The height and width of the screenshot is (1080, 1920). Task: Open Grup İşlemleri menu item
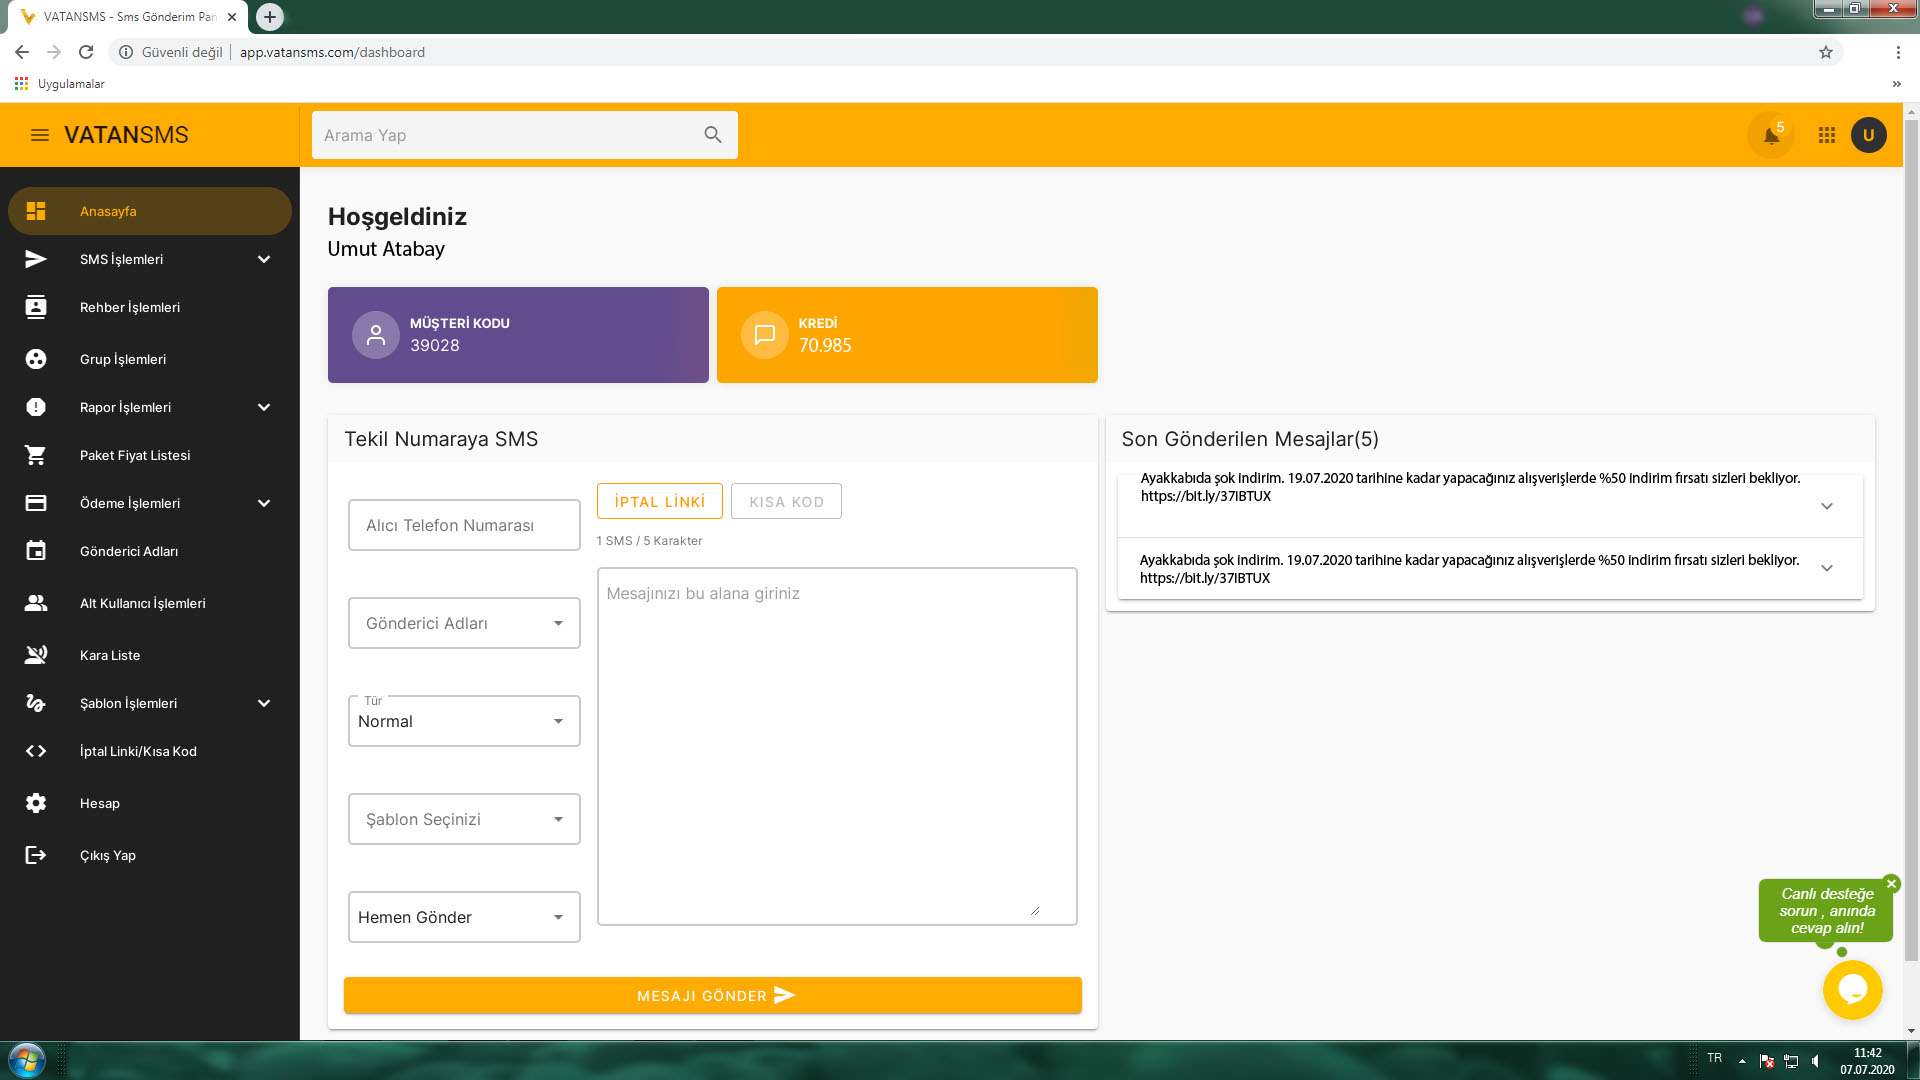click(150, 359)
